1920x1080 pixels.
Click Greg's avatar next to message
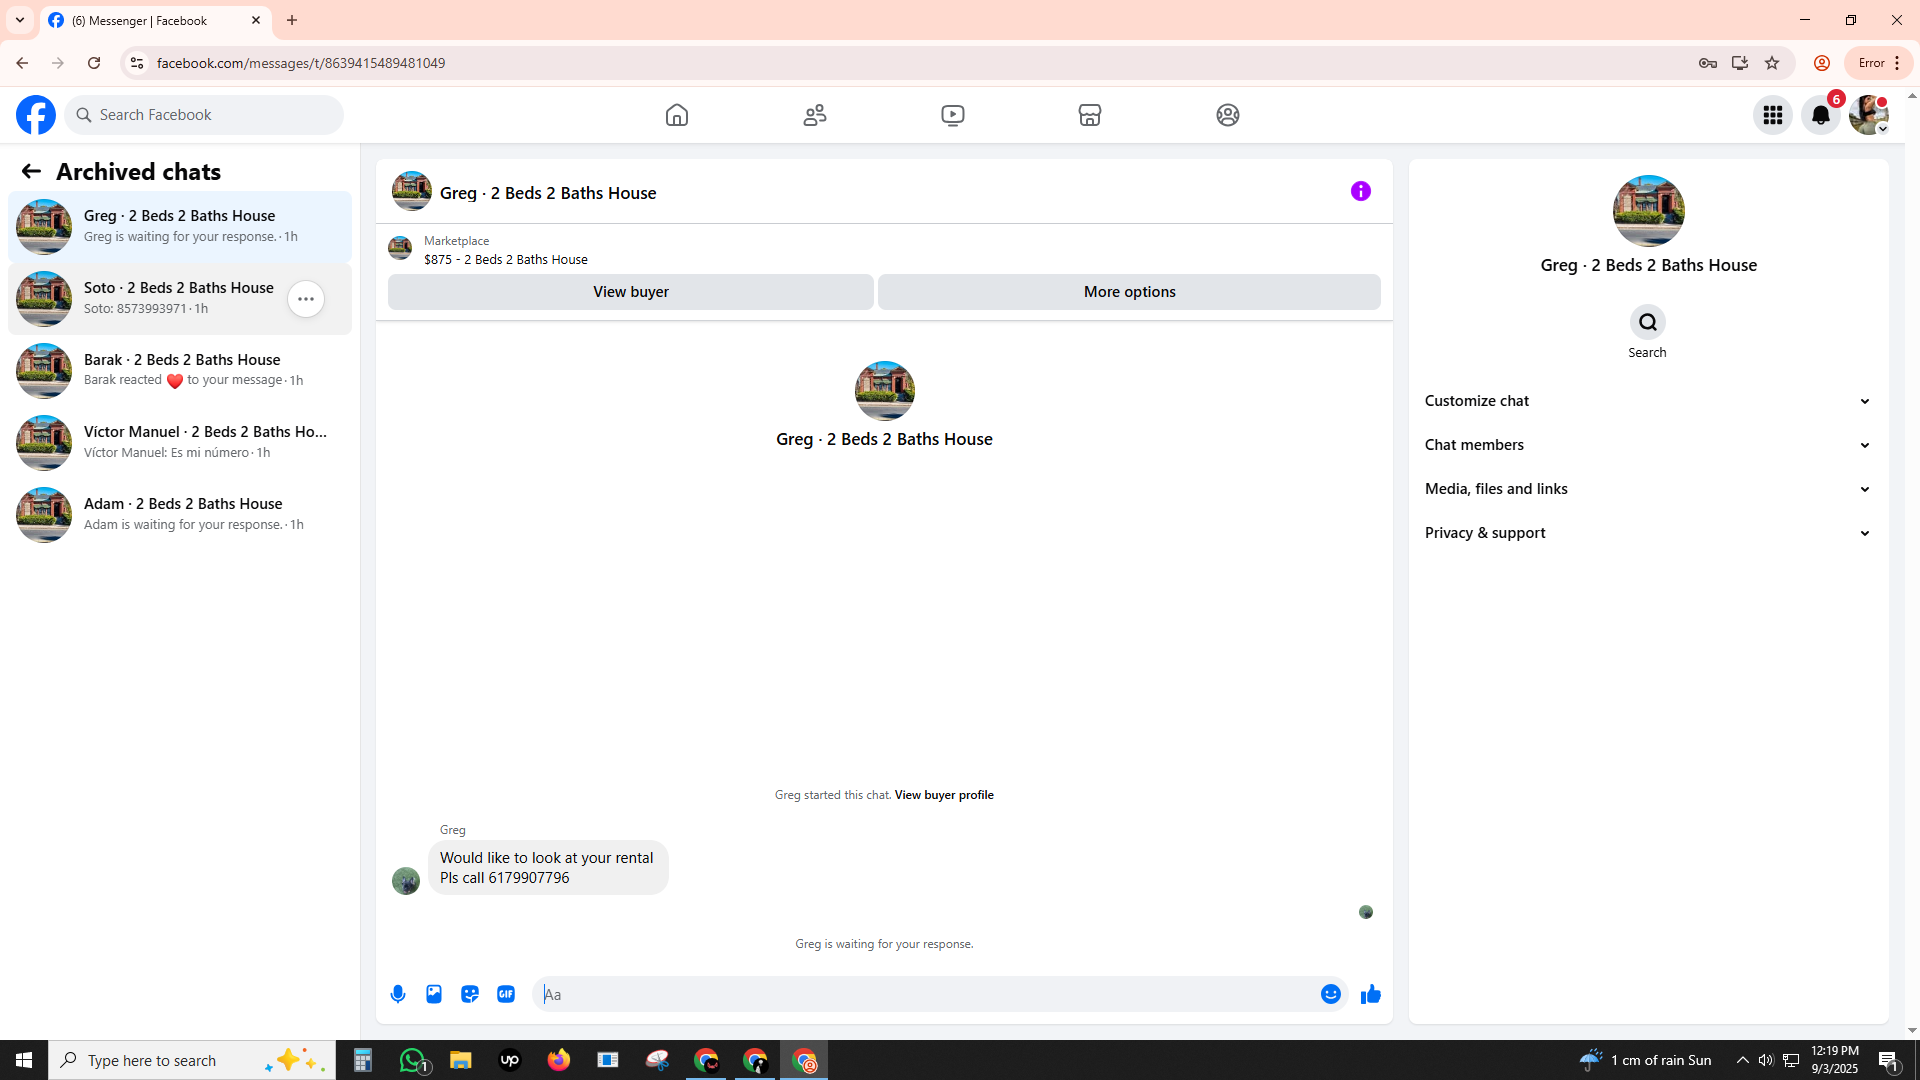(x=406, y=881)
